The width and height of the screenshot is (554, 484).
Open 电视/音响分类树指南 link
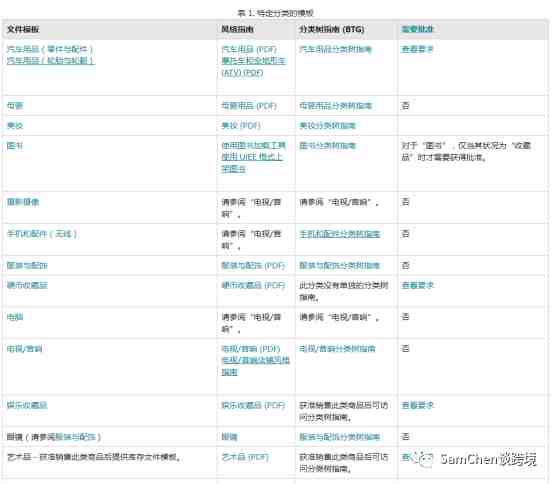click(337, 349)
